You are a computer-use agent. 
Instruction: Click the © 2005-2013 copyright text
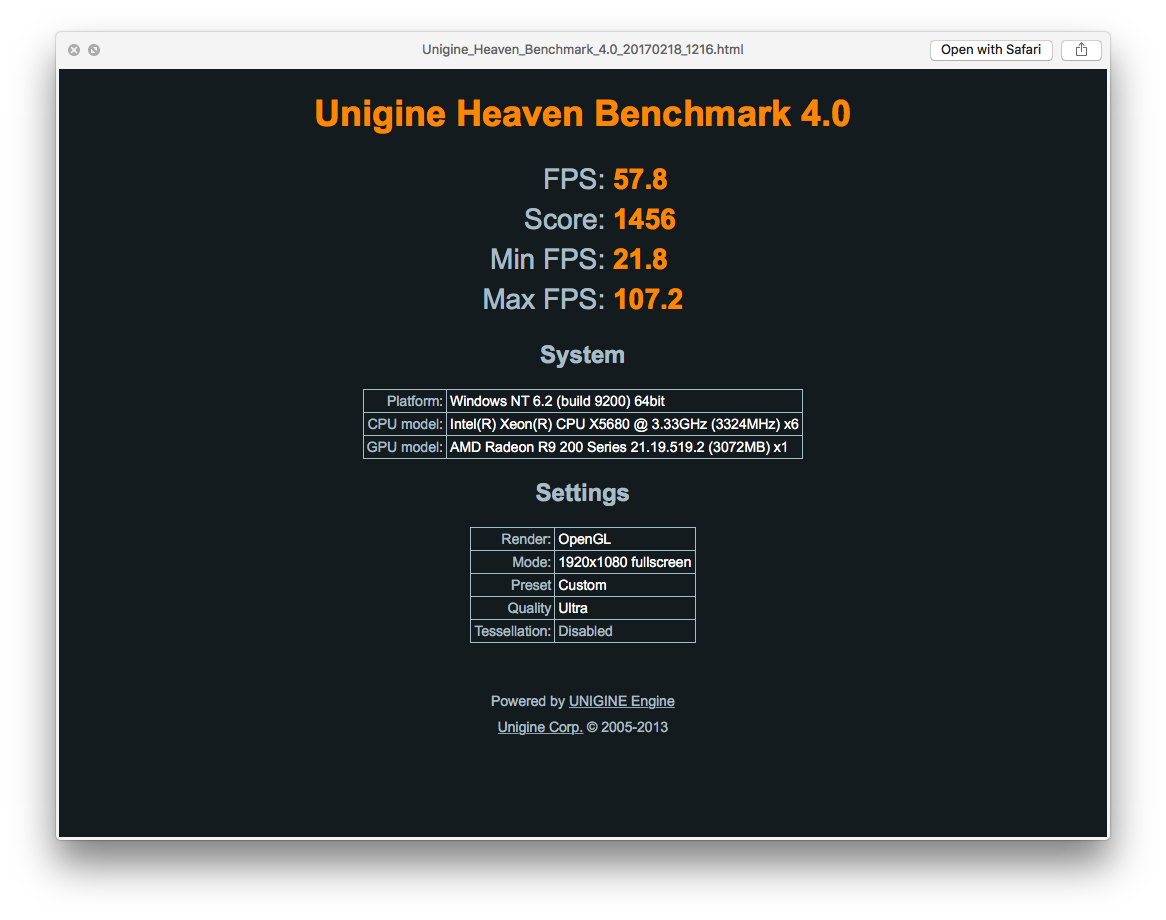[628, 727]
